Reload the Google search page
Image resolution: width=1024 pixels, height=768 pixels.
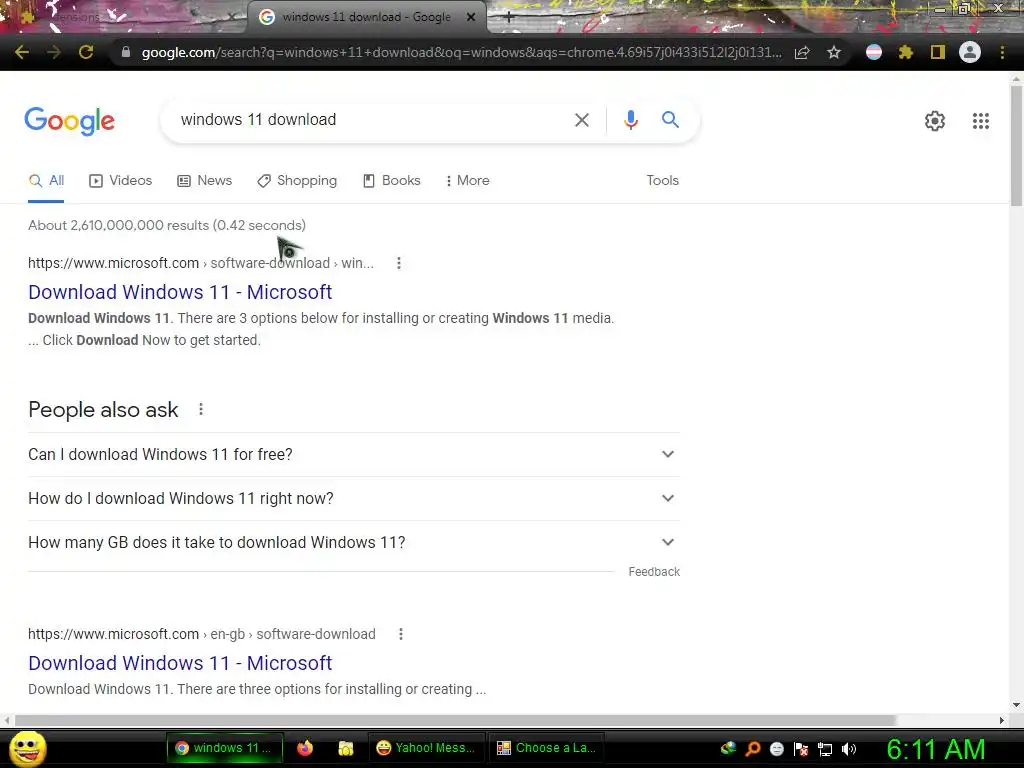click(86, 52)
